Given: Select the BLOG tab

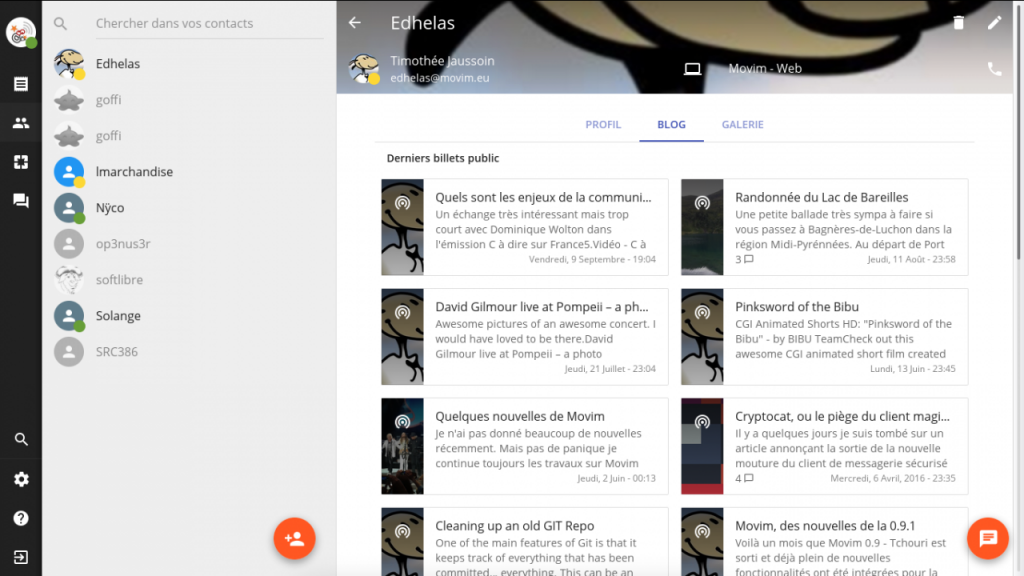Looking at the screenshot, I should tap(671, 125).
